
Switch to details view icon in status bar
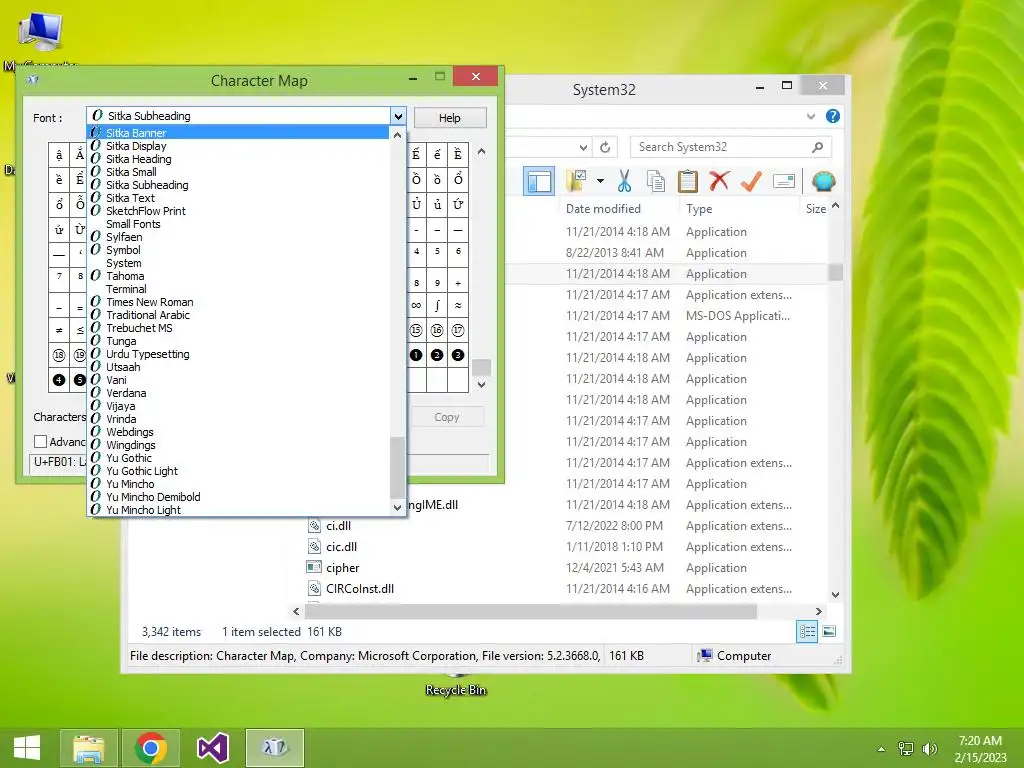click(807, 632)
